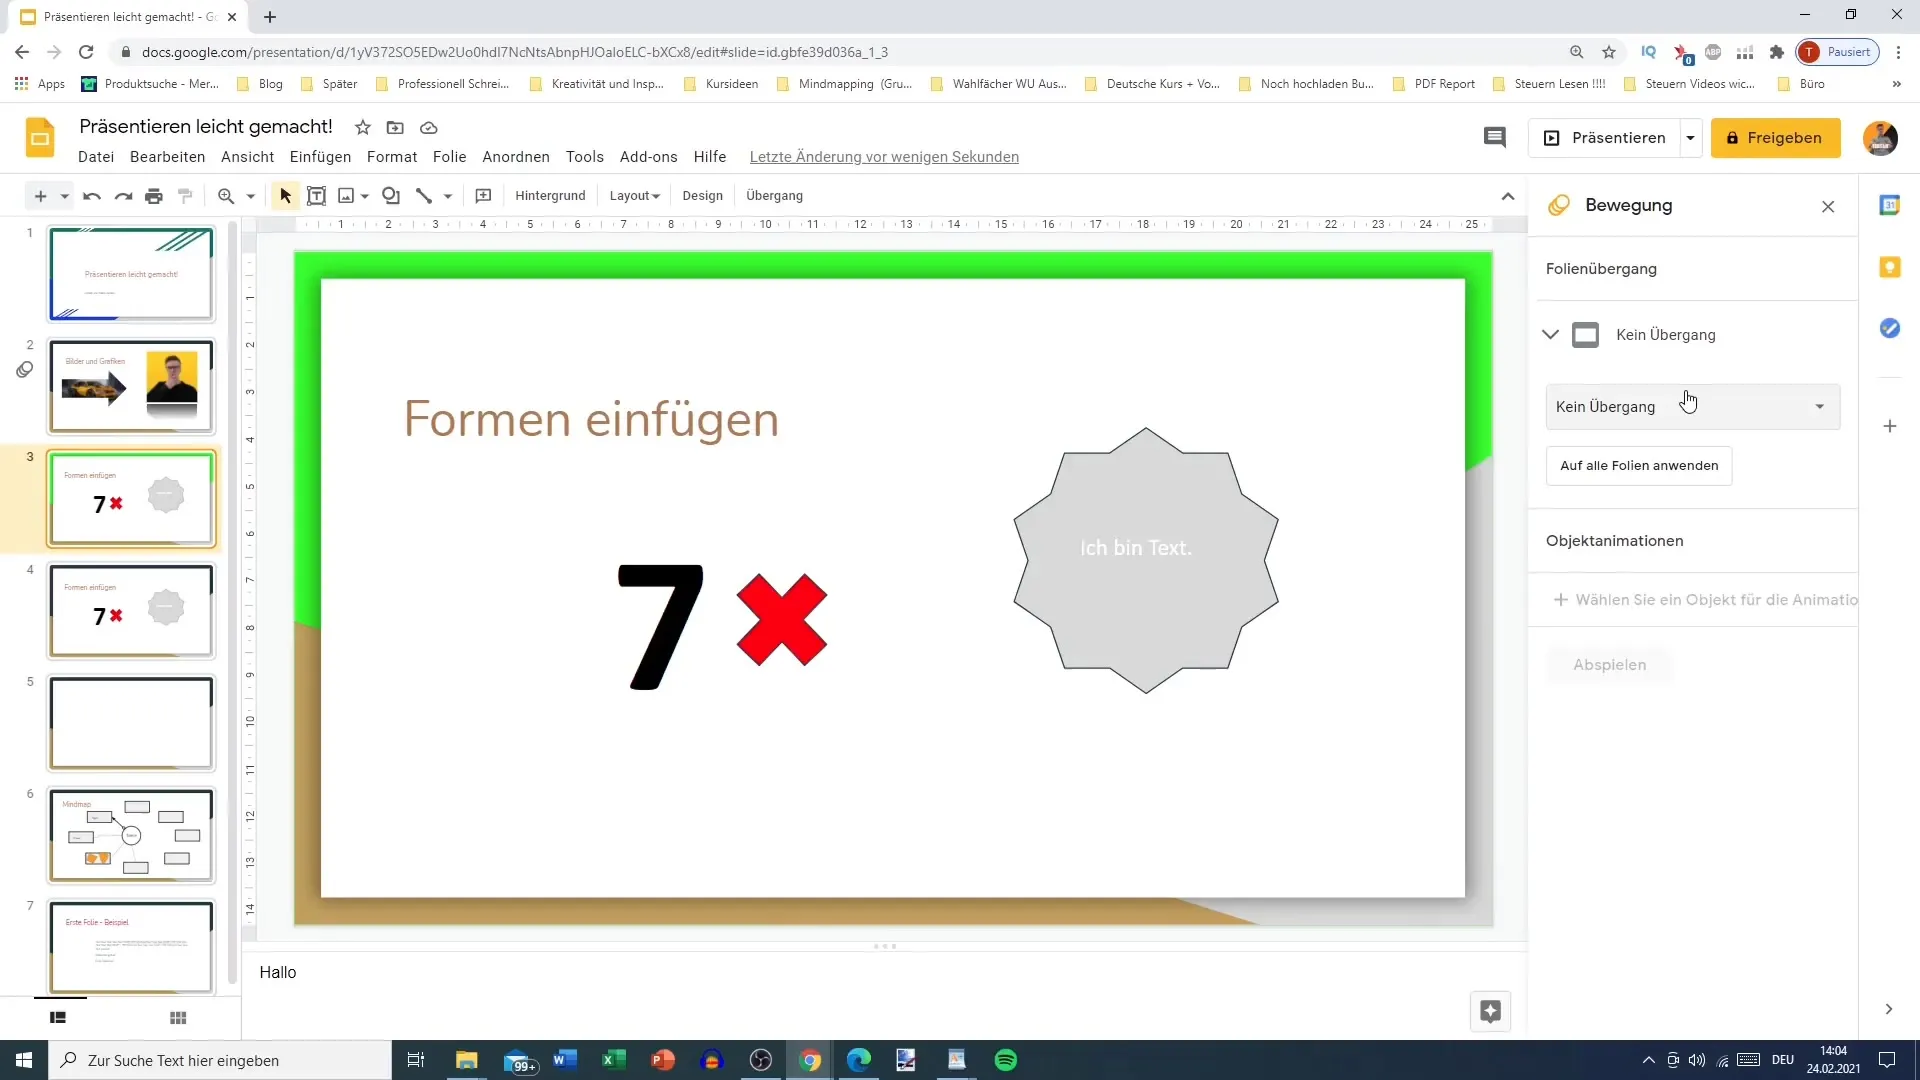
Task: Select slide 2 thumbnail with car image
Action: [x=131, y=386]
